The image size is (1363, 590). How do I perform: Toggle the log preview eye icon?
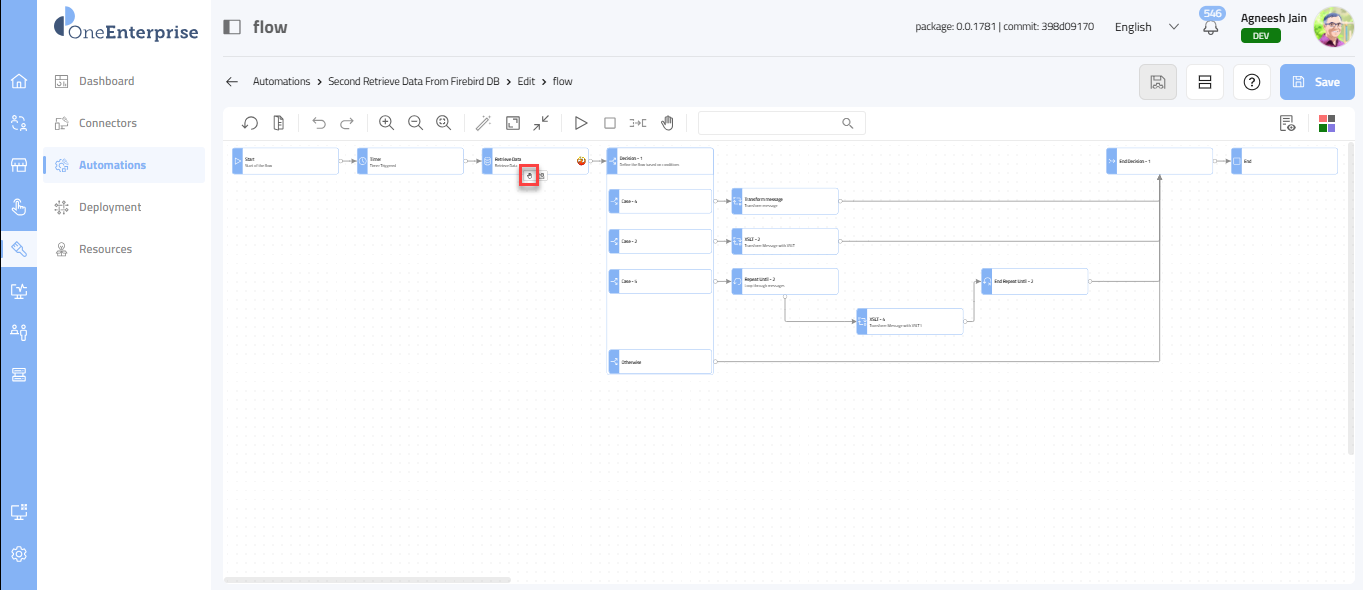(x=1288, y=123)
